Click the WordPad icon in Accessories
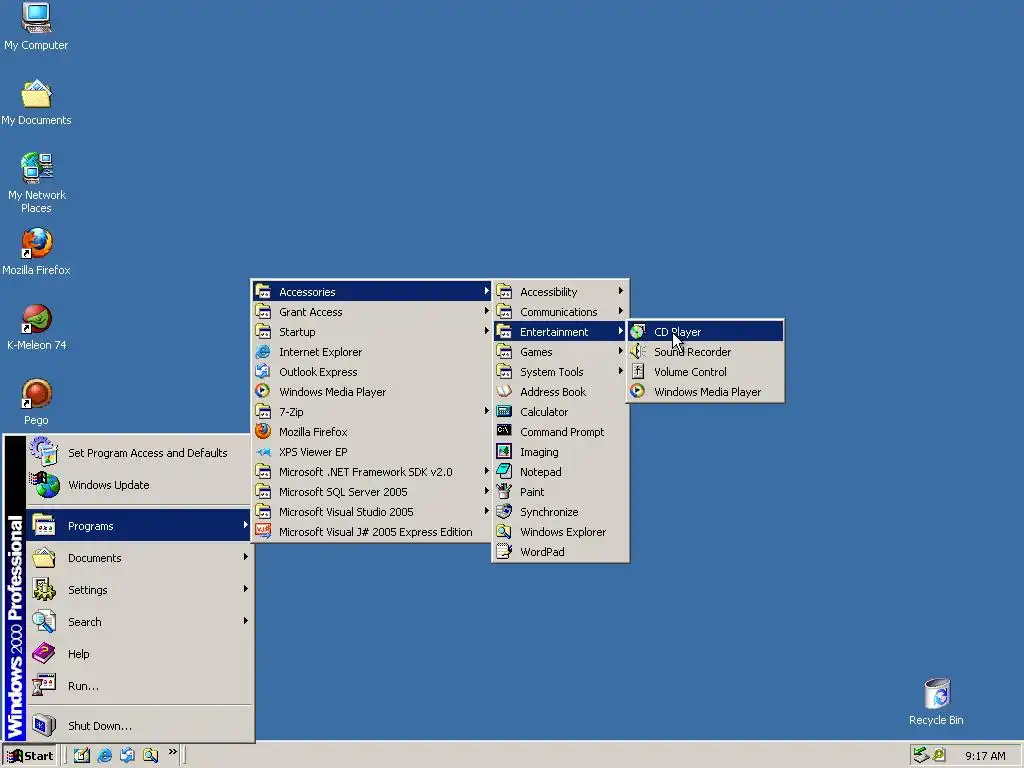The height and width of the screenshot is (768, 1024). pyautogui.click(x=504, y=552)
